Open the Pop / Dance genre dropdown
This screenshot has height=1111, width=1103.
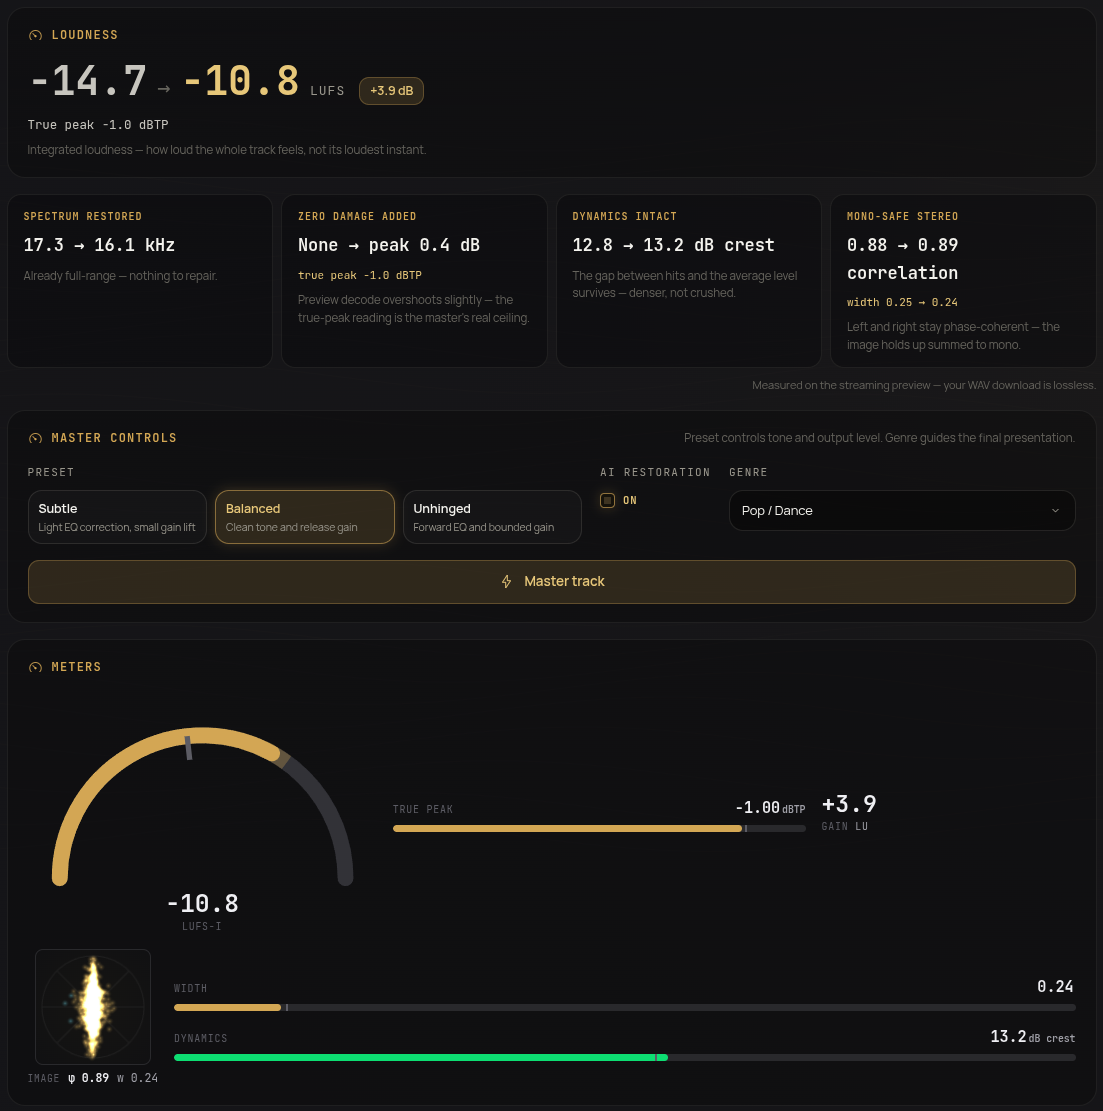902,510
